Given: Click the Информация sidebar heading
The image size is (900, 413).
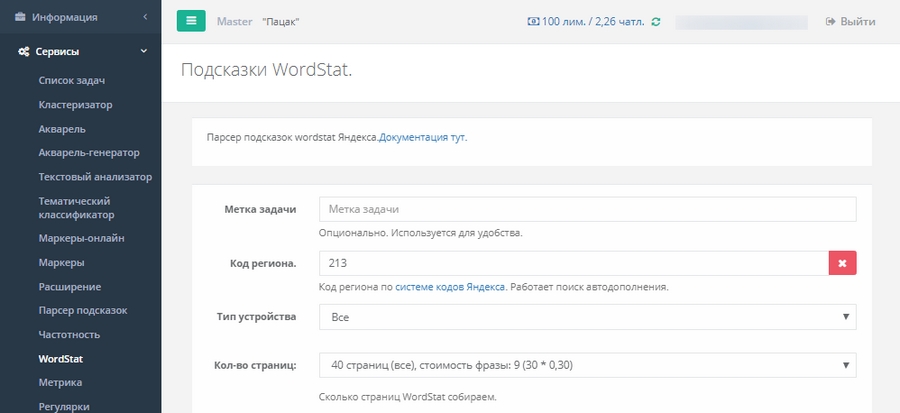Looking at the screenshot, I should point(64,17).
